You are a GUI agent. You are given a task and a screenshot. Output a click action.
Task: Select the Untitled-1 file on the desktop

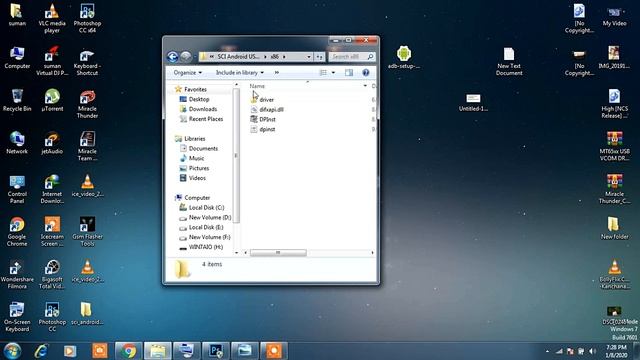pos(473,102)
